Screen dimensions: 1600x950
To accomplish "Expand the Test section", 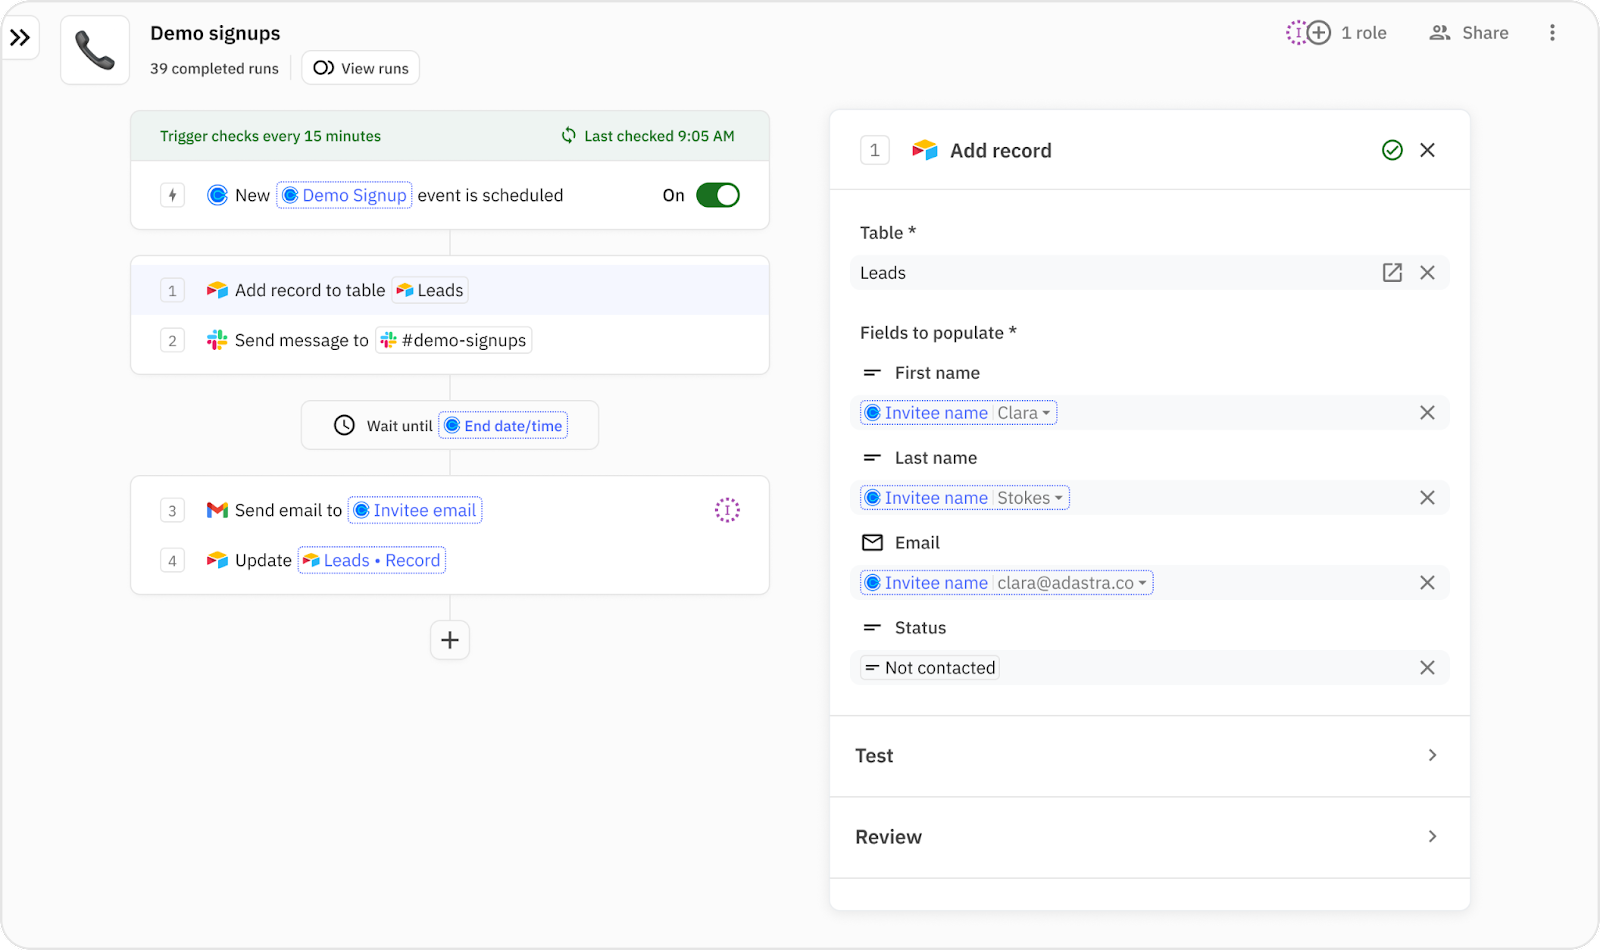I will (1149, 756).
